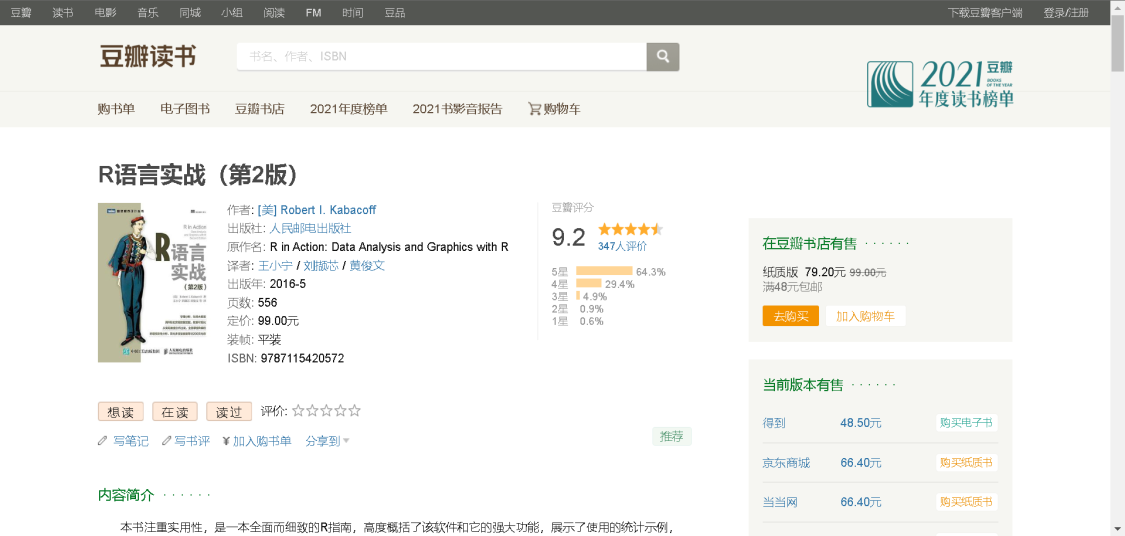Open 音乐 in the top navigation
Viewport: 1125px width, 536px height.
pos(148,13)
